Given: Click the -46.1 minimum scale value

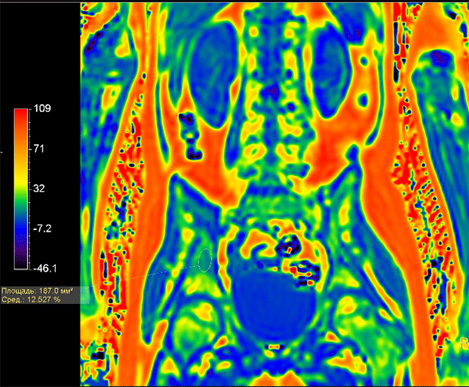Looking at the screenshot, I should (45, 268).
